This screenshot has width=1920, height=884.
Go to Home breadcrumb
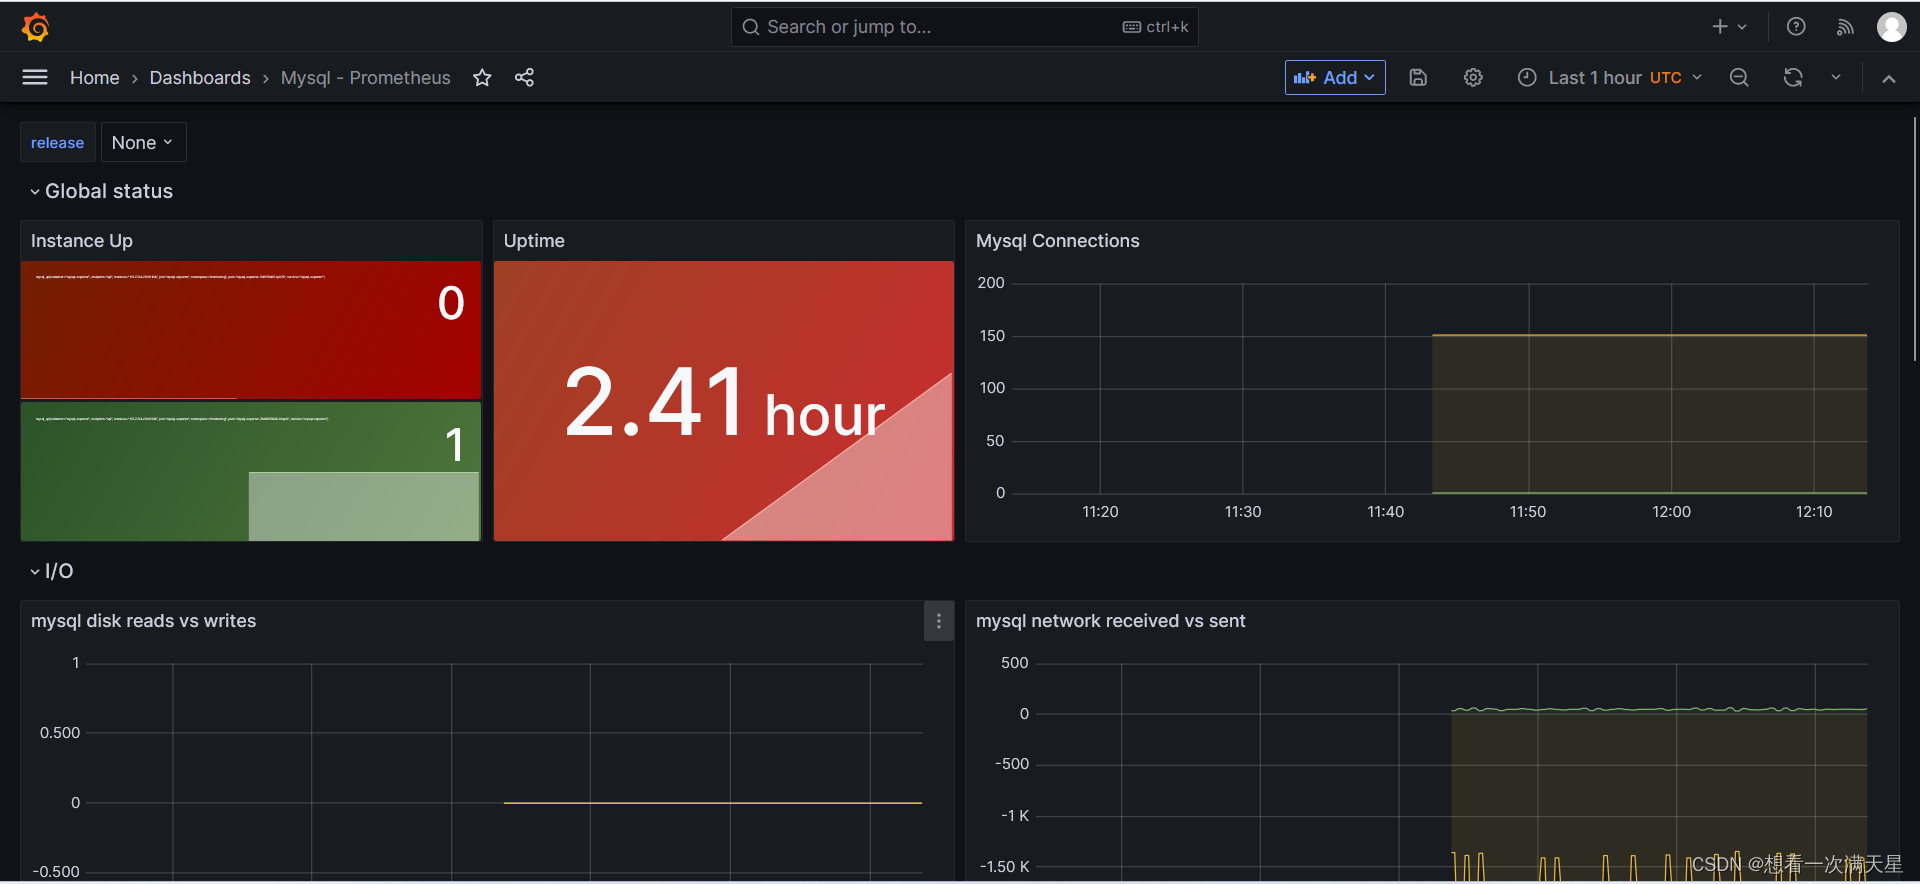point(94,77)
